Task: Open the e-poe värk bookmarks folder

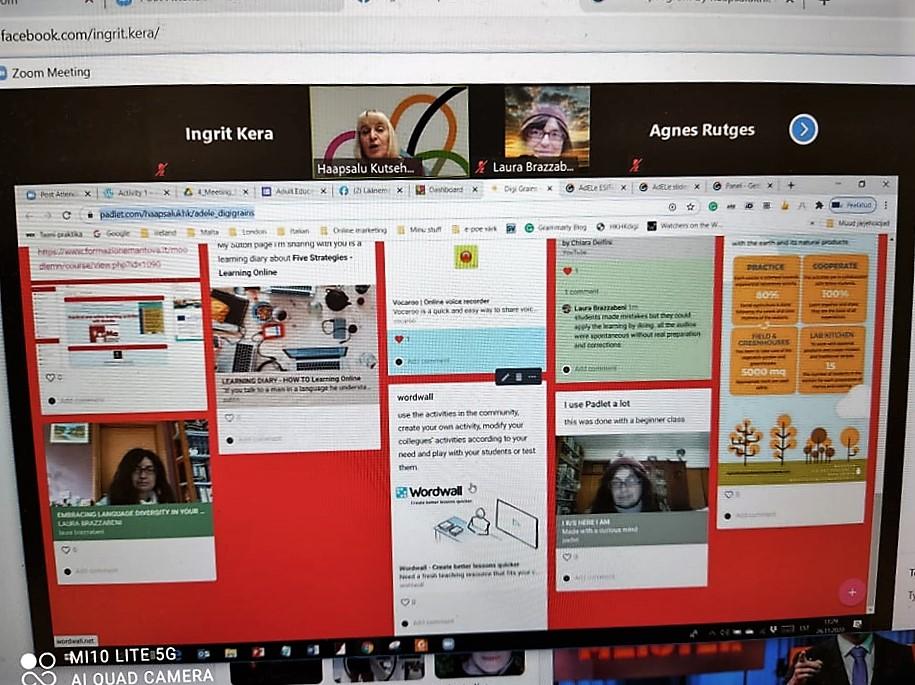Action: tap(474, 229)
